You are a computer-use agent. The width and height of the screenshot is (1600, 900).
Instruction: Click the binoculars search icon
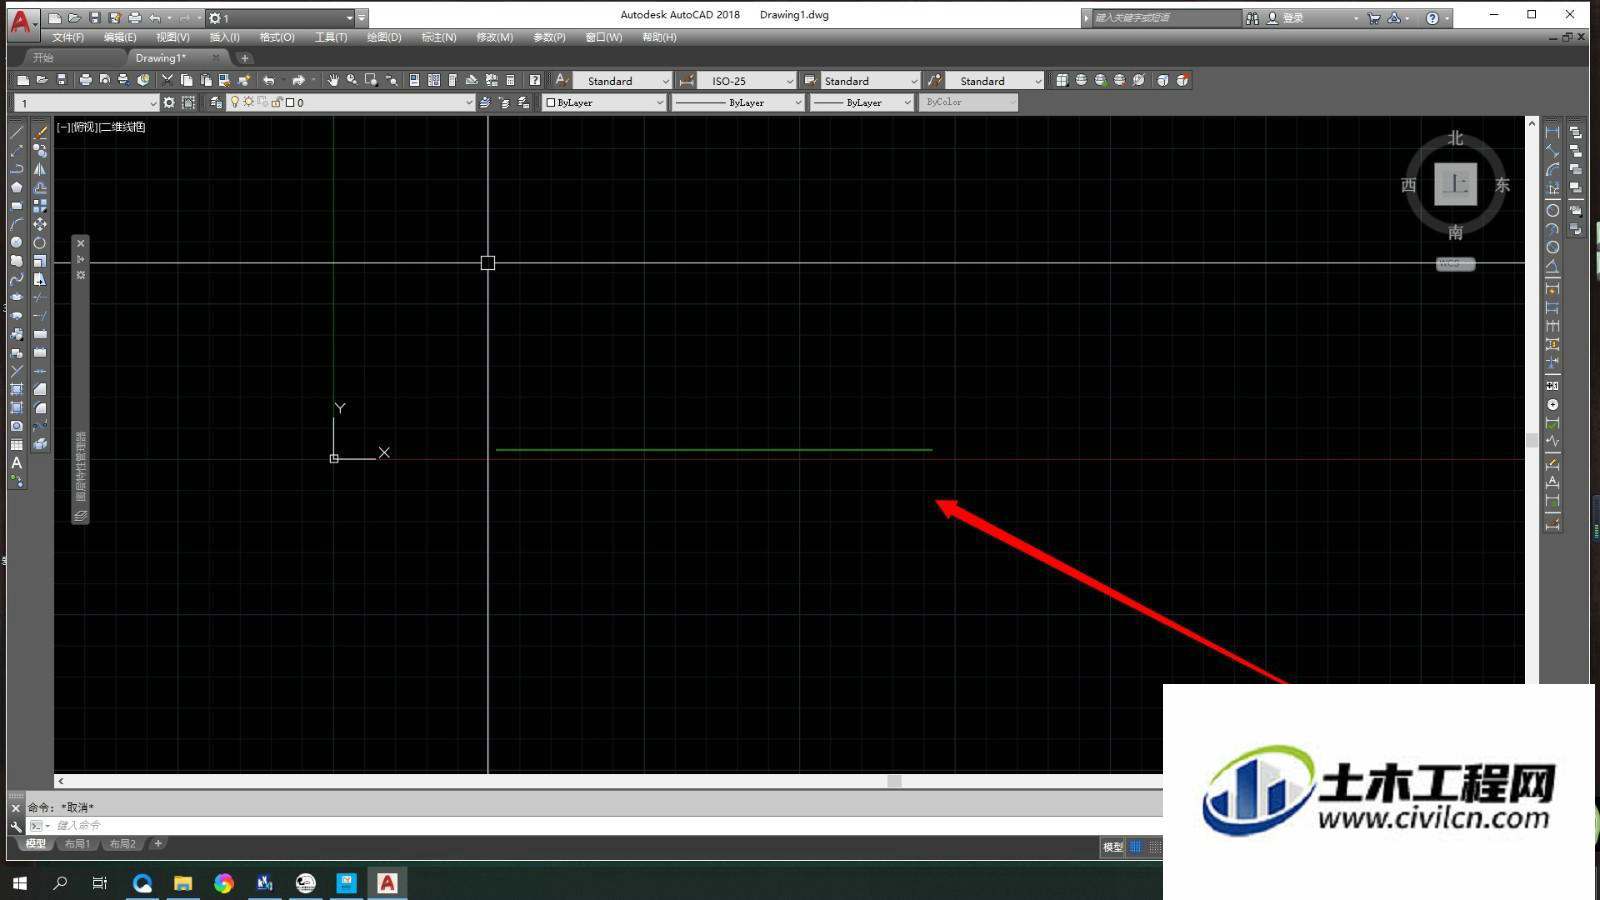(1252, 18)
